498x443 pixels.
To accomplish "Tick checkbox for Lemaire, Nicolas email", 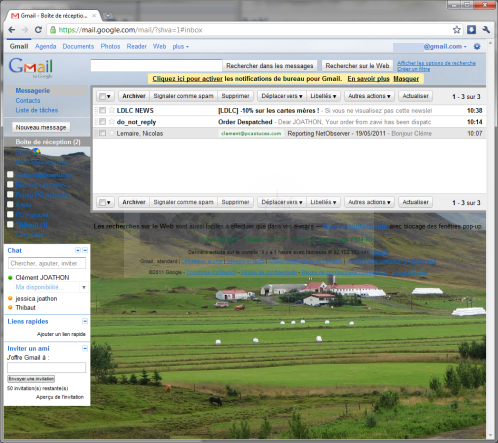I will 103,133.
